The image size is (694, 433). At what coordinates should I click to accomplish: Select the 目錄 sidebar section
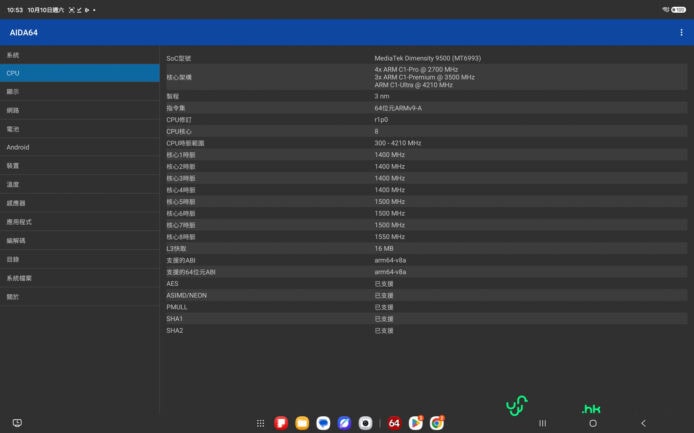80,259
